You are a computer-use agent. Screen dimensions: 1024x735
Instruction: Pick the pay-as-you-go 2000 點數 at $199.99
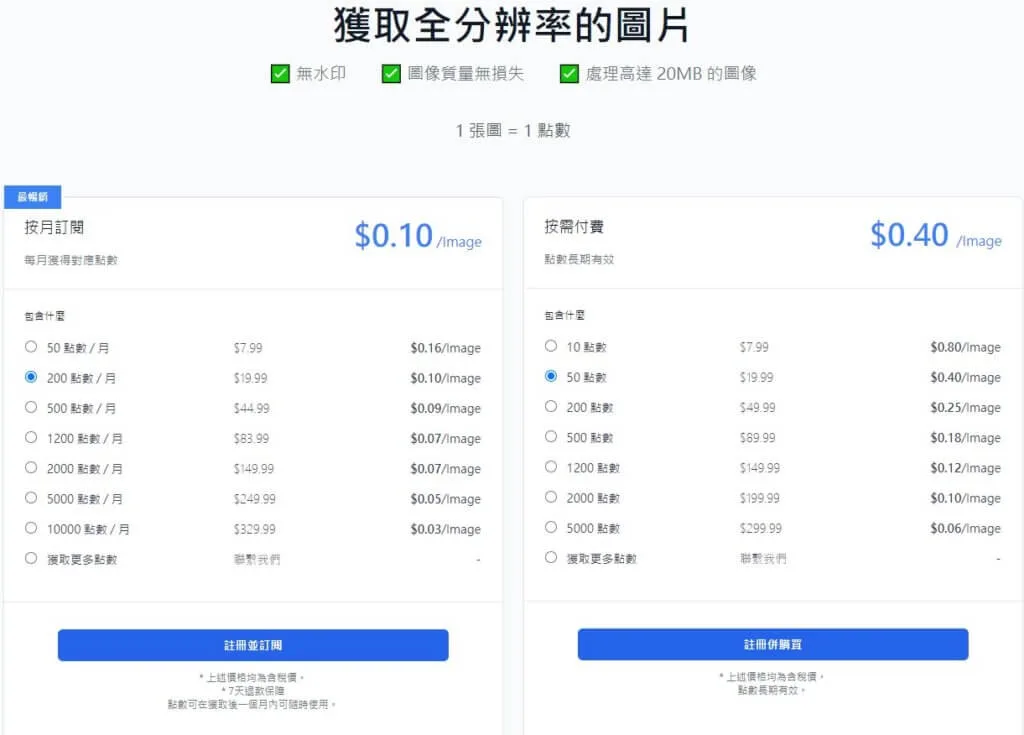551,497
